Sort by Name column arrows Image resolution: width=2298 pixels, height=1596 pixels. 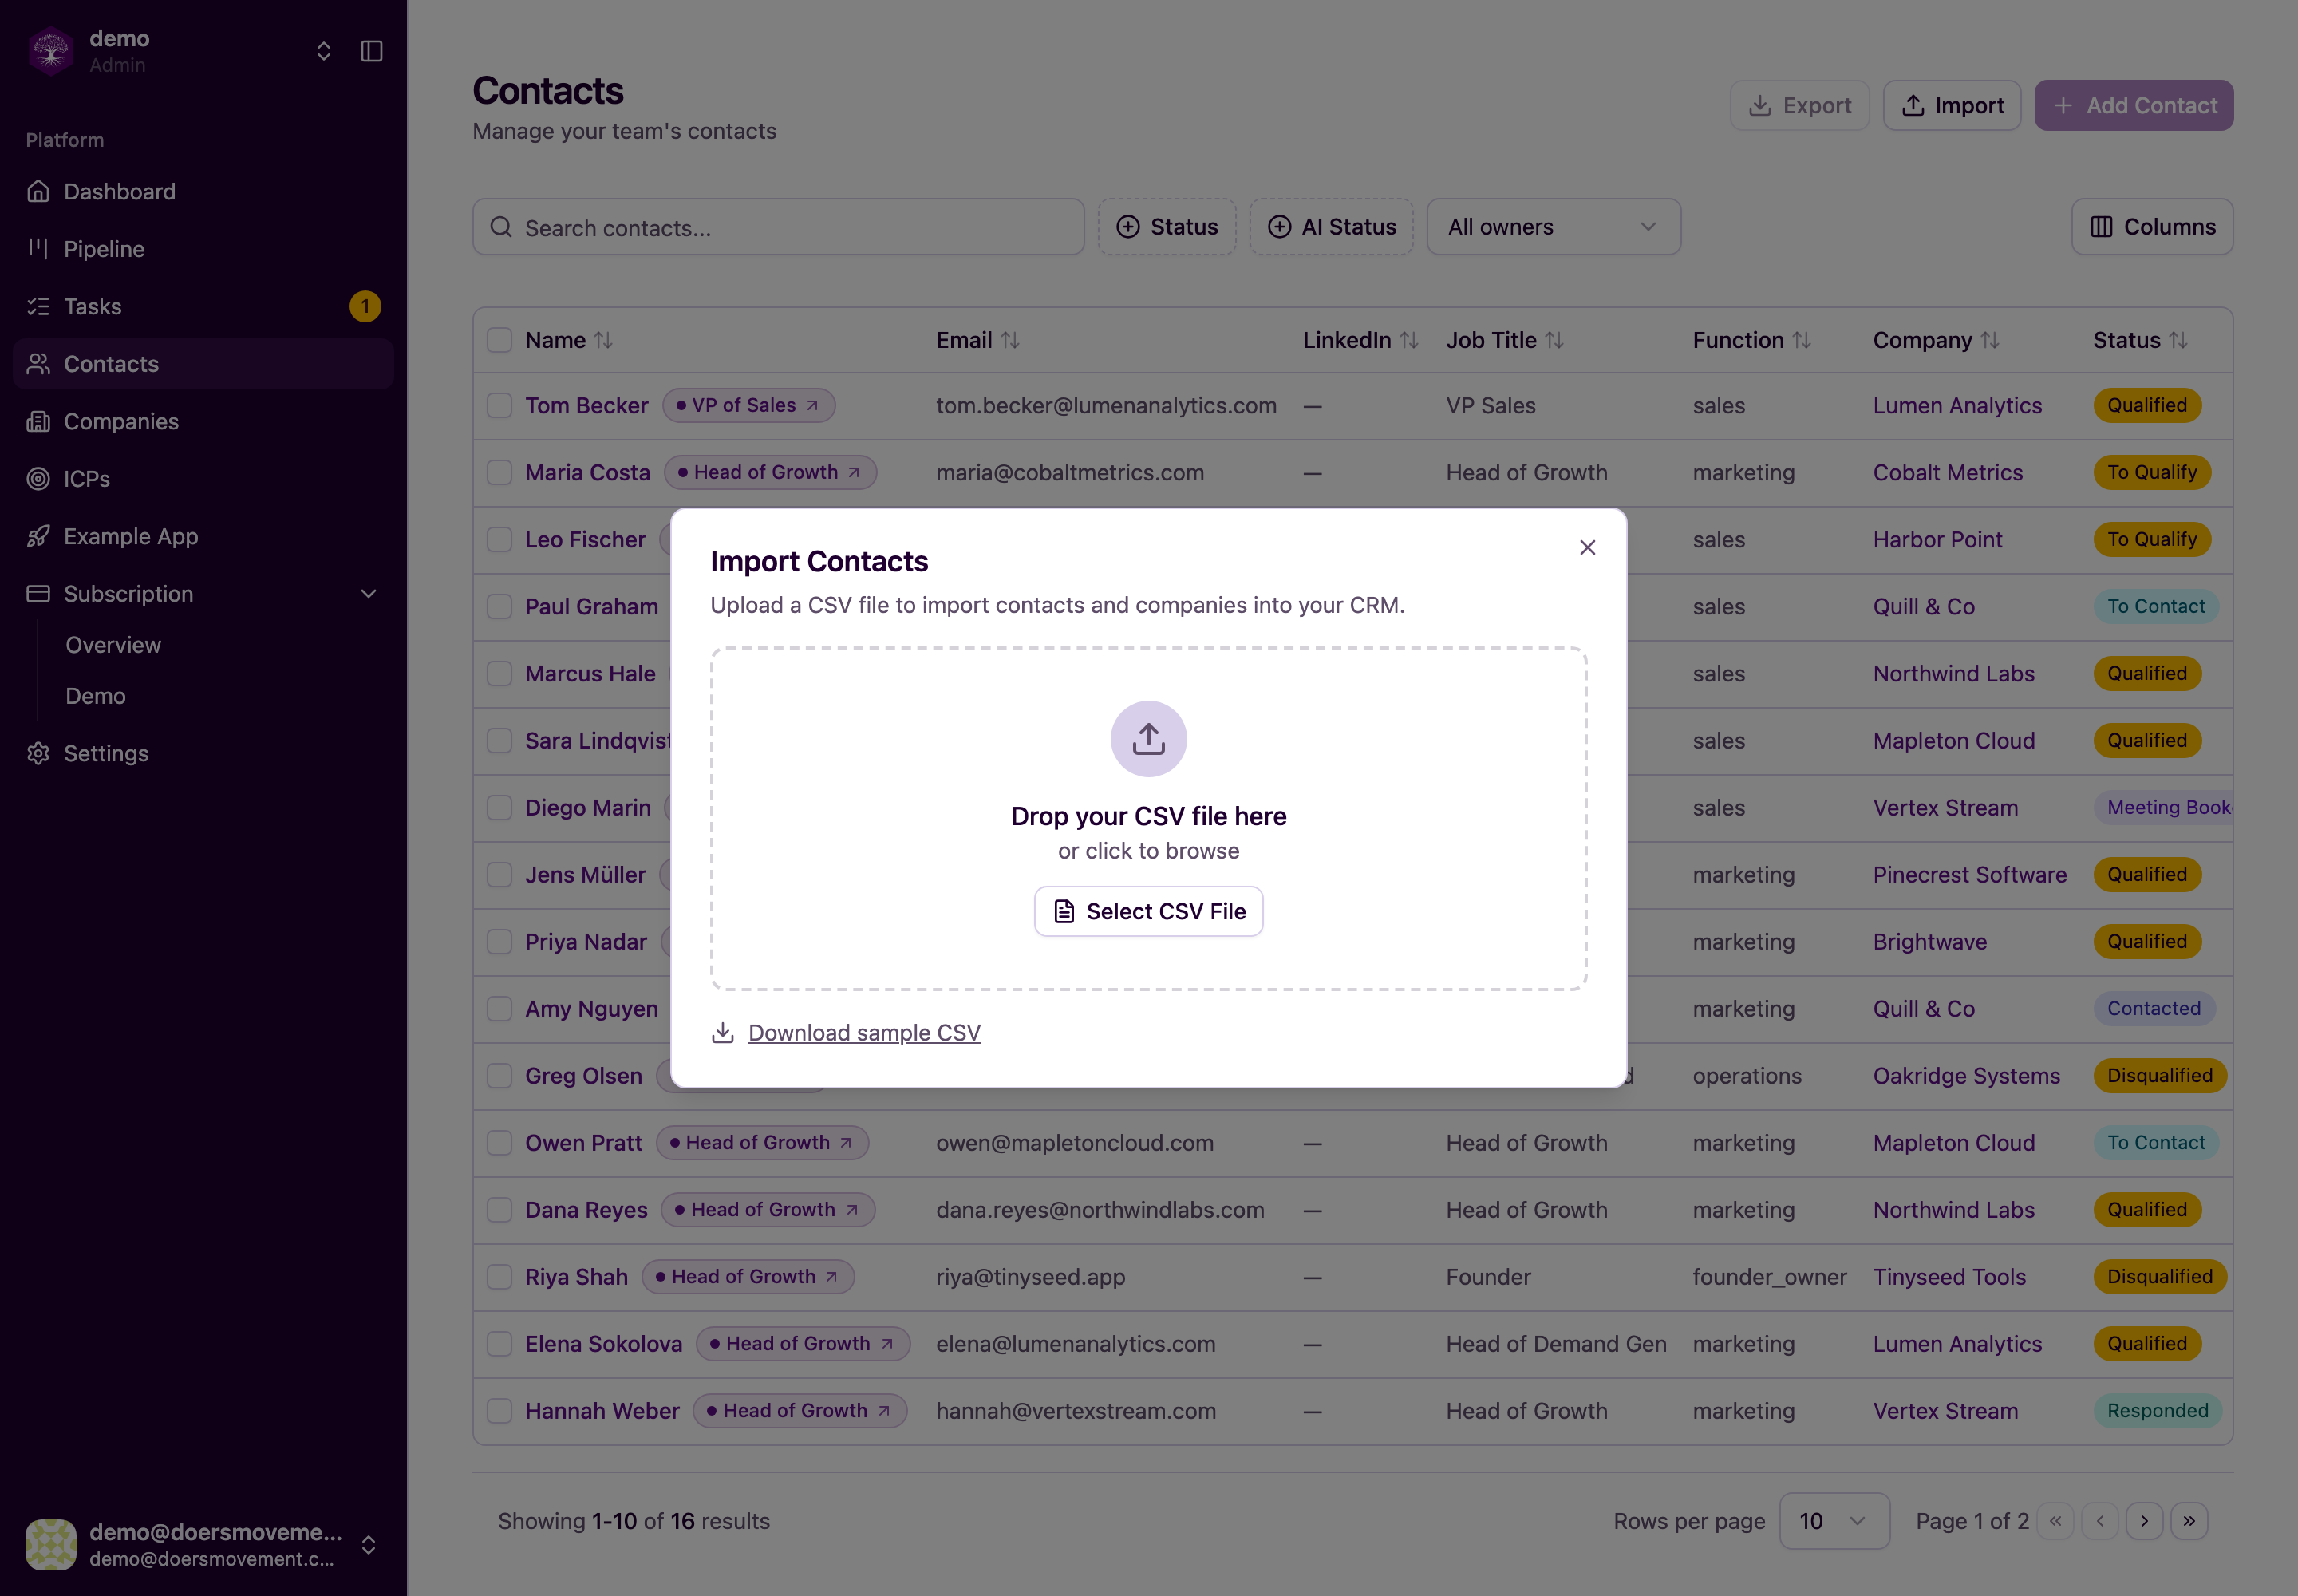coord(603,340)
